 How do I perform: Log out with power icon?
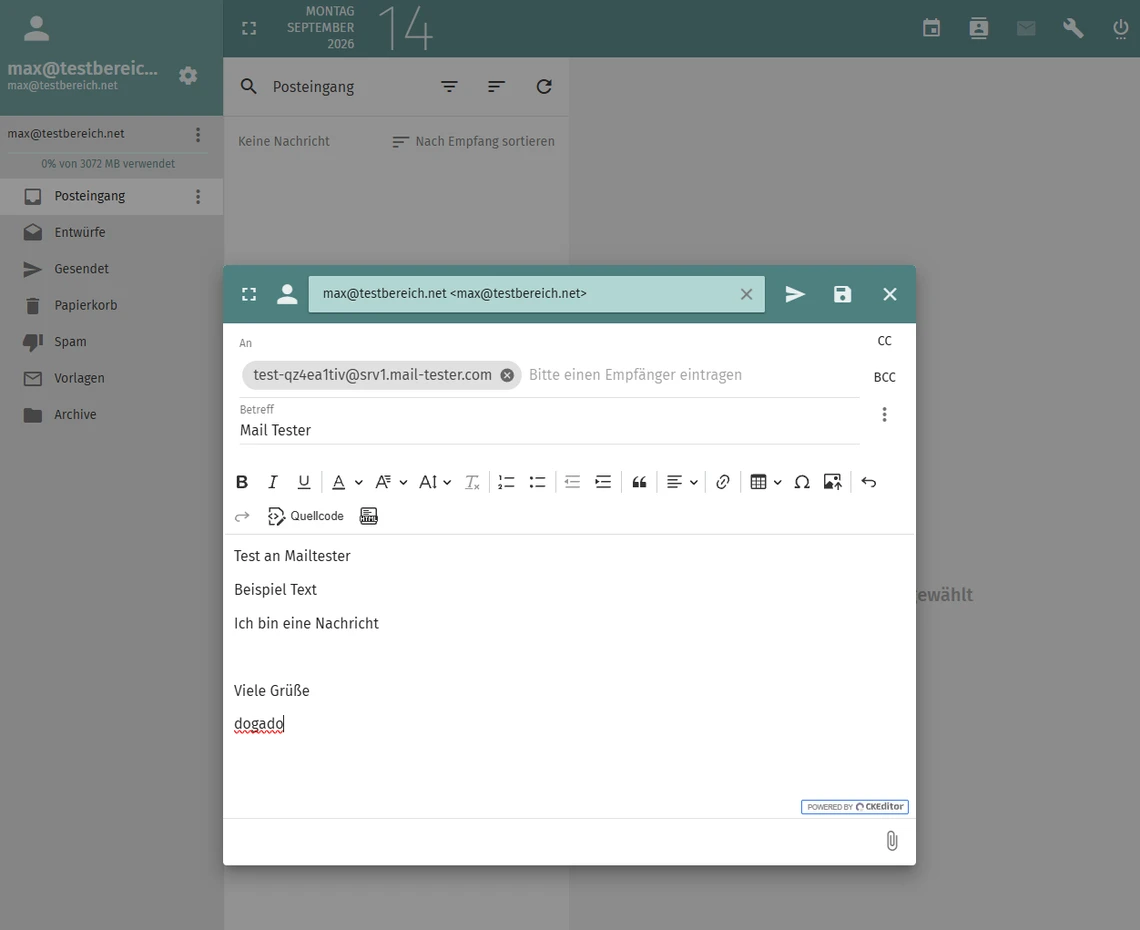click(1120, 28)
